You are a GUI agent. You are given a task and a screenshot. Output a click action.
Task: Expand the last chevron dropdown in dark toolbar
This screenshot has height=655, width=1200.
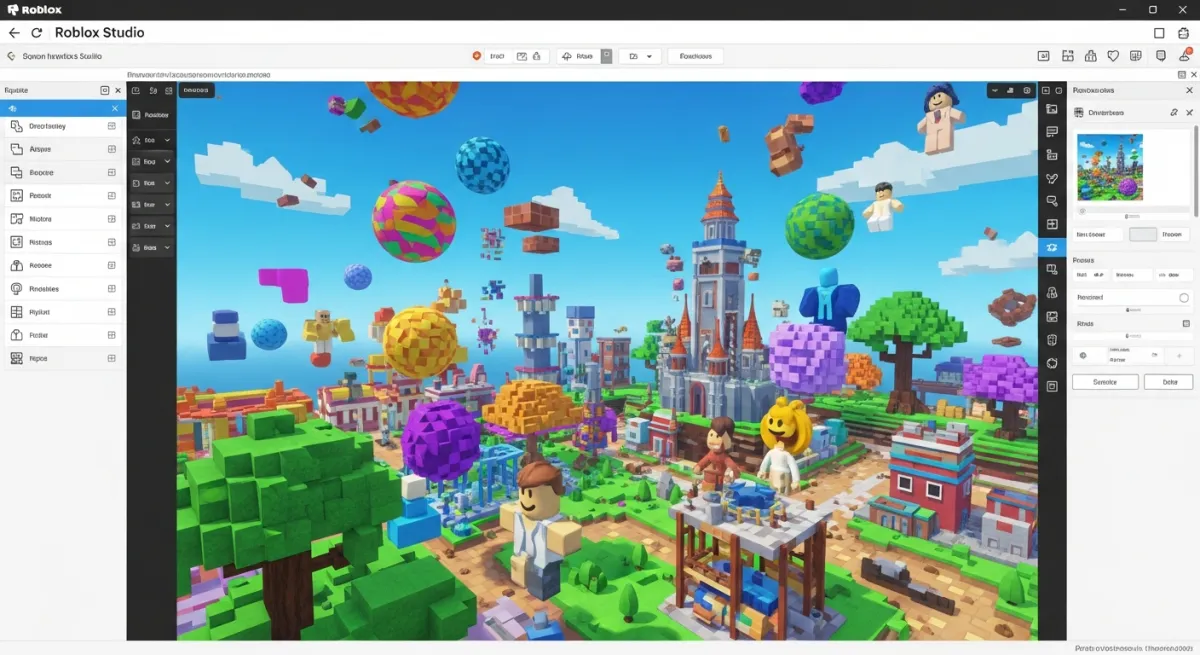click(167, 247)
